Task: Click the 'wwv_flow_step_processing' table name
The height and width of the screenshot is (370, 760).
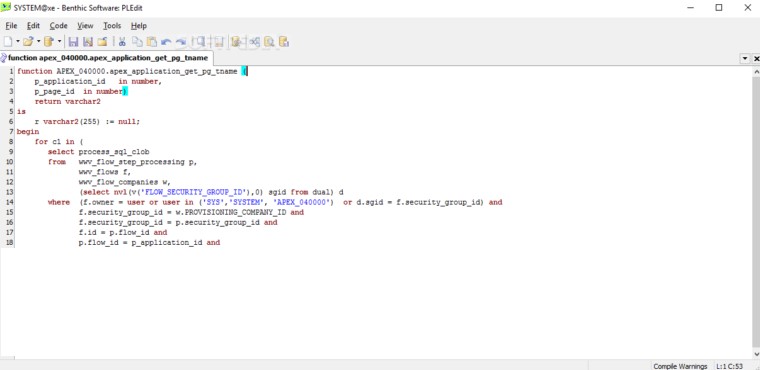Action: (x=132, y=162)
